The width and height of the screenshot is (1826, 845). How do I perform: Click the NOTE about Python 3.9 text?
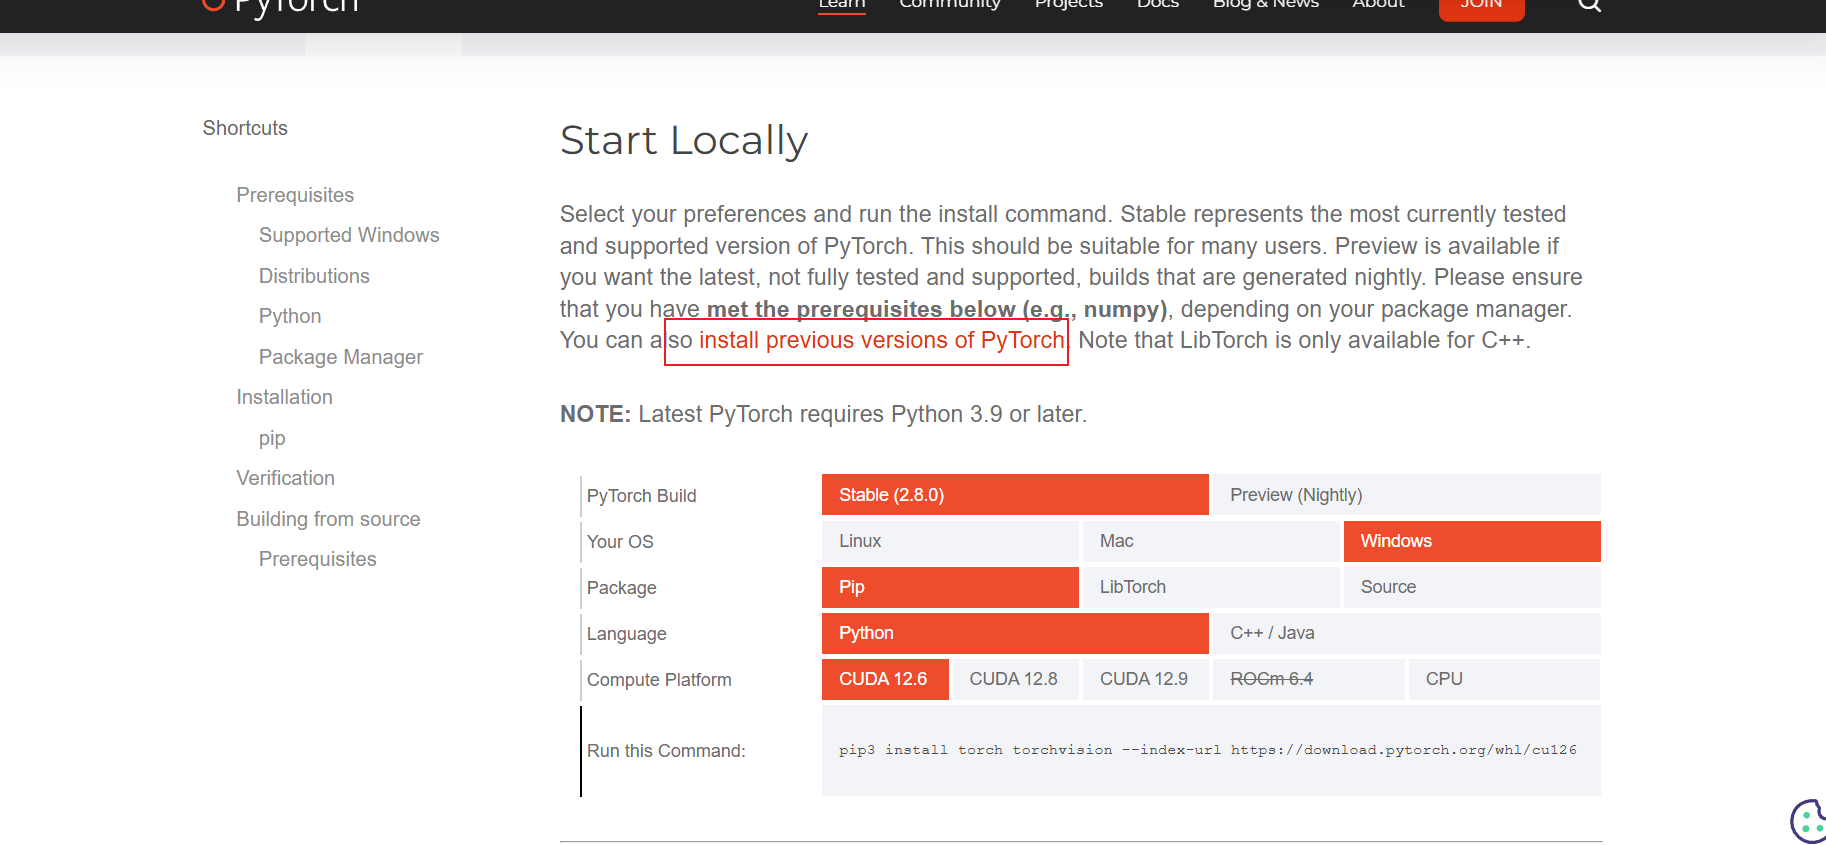point(823,414)
